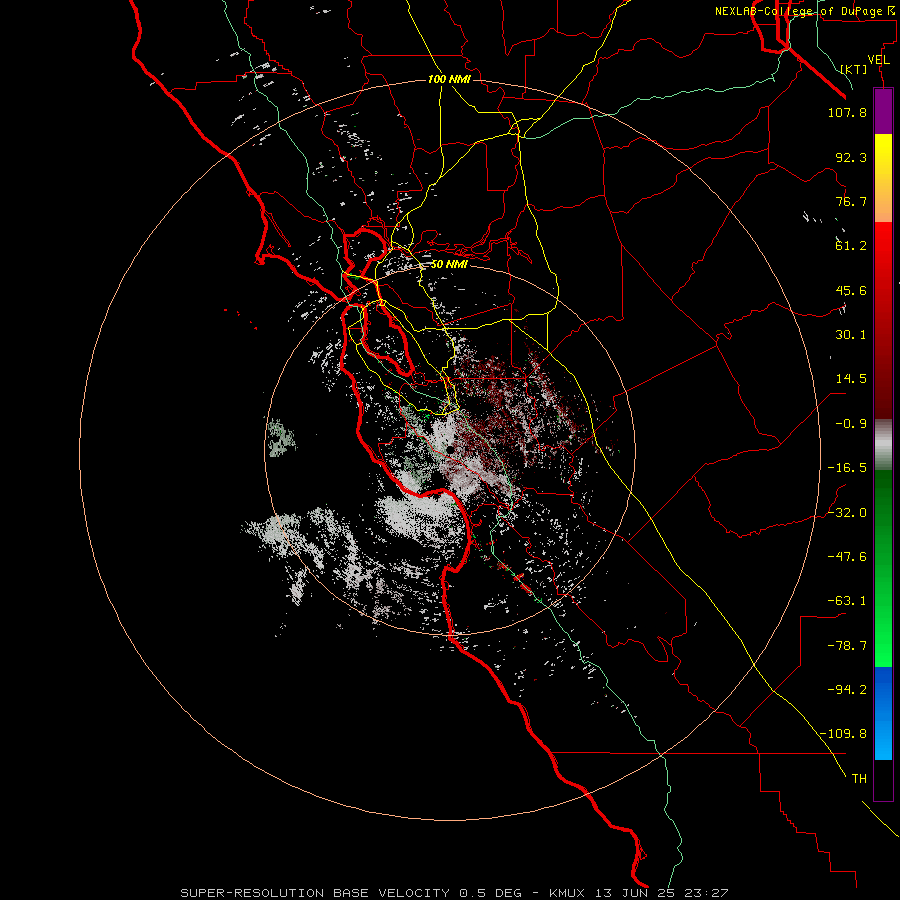Viewport: 900px width, 900px height.
Task: Click the 61.2 velocity scale value
Action: (x=851, y=246)
